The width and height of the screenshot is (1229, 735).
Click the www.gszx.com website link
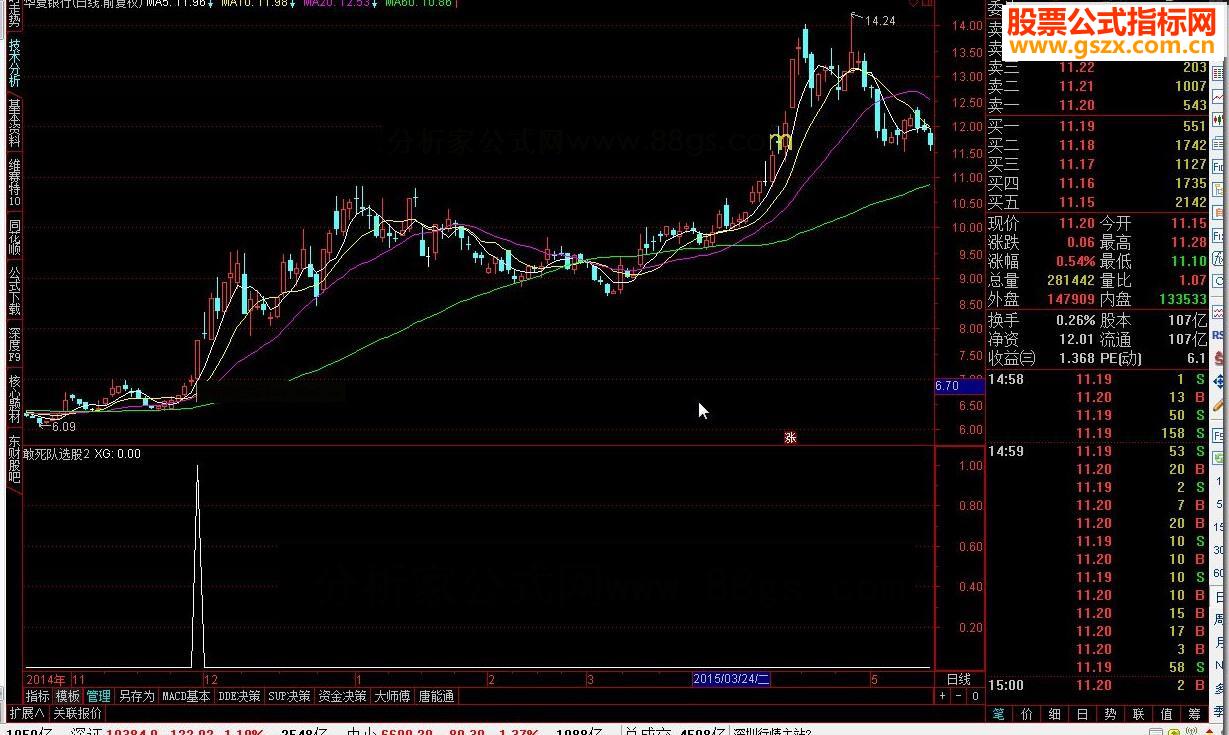click(1110, 45)
